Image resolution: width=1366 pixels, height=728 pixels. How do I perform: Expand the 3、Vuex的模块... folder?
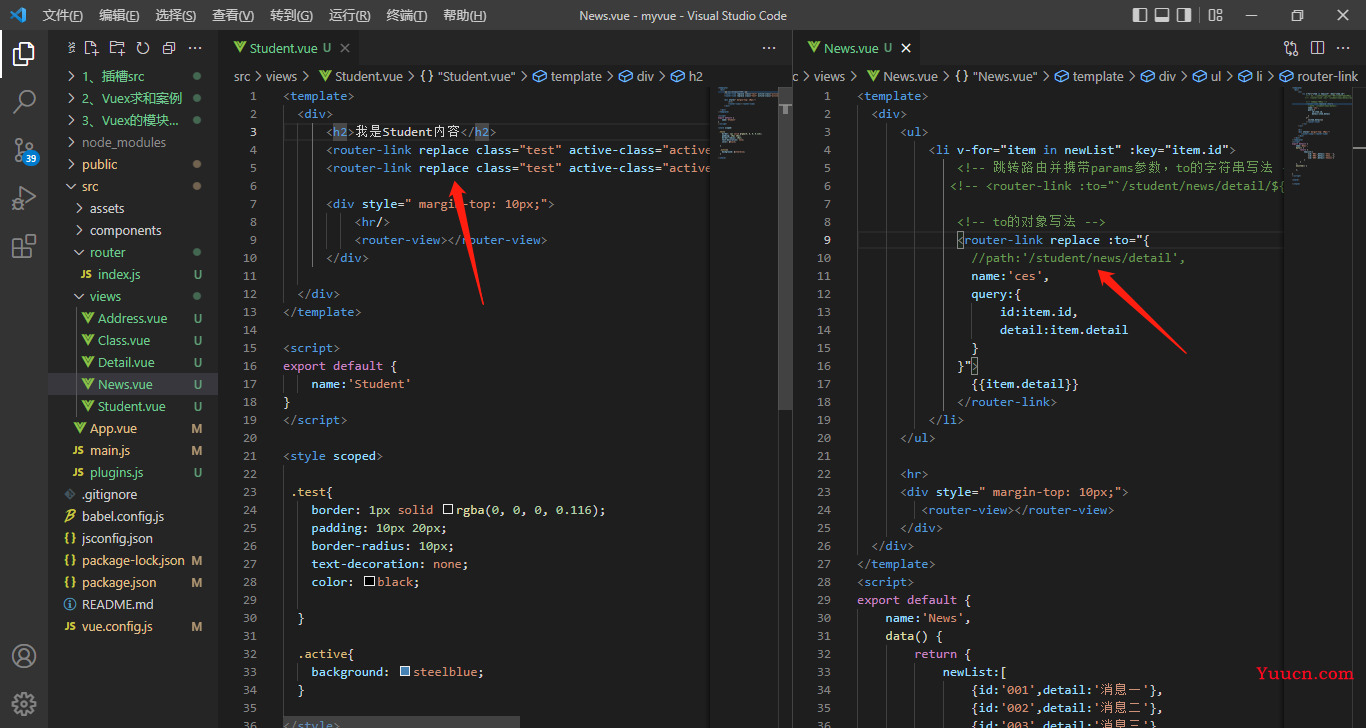[x=133, y=120]
